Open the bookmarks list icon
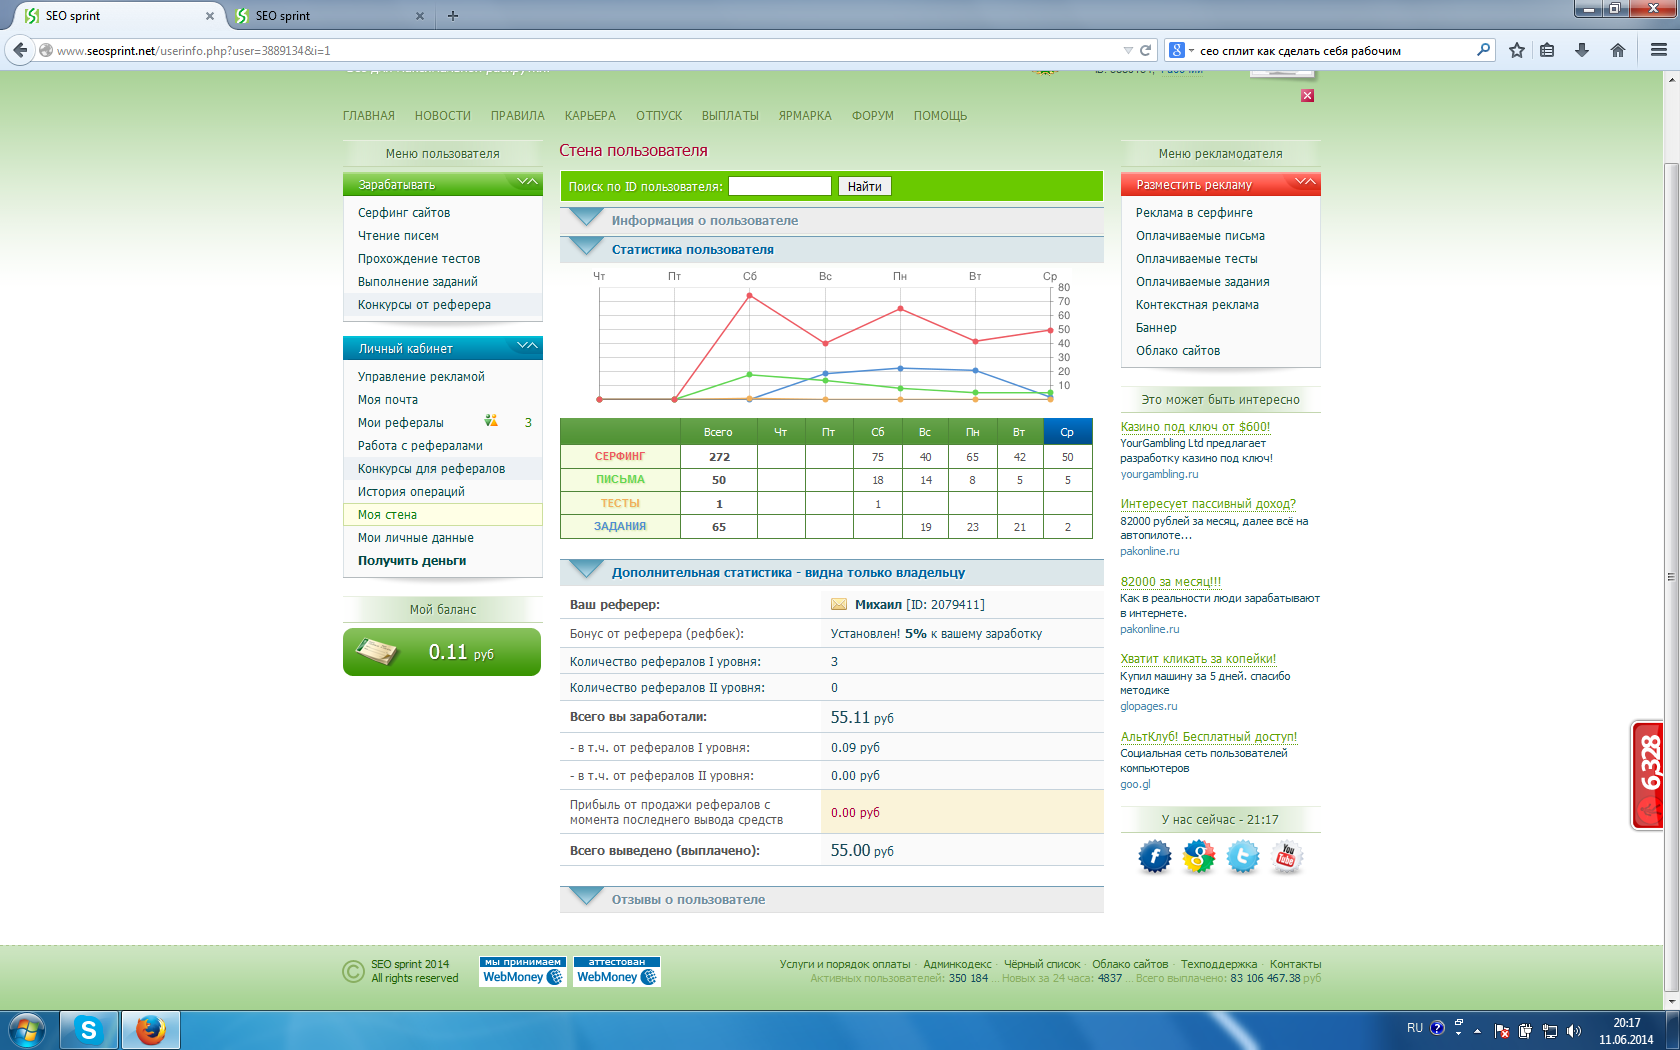 click(1547, 50)
